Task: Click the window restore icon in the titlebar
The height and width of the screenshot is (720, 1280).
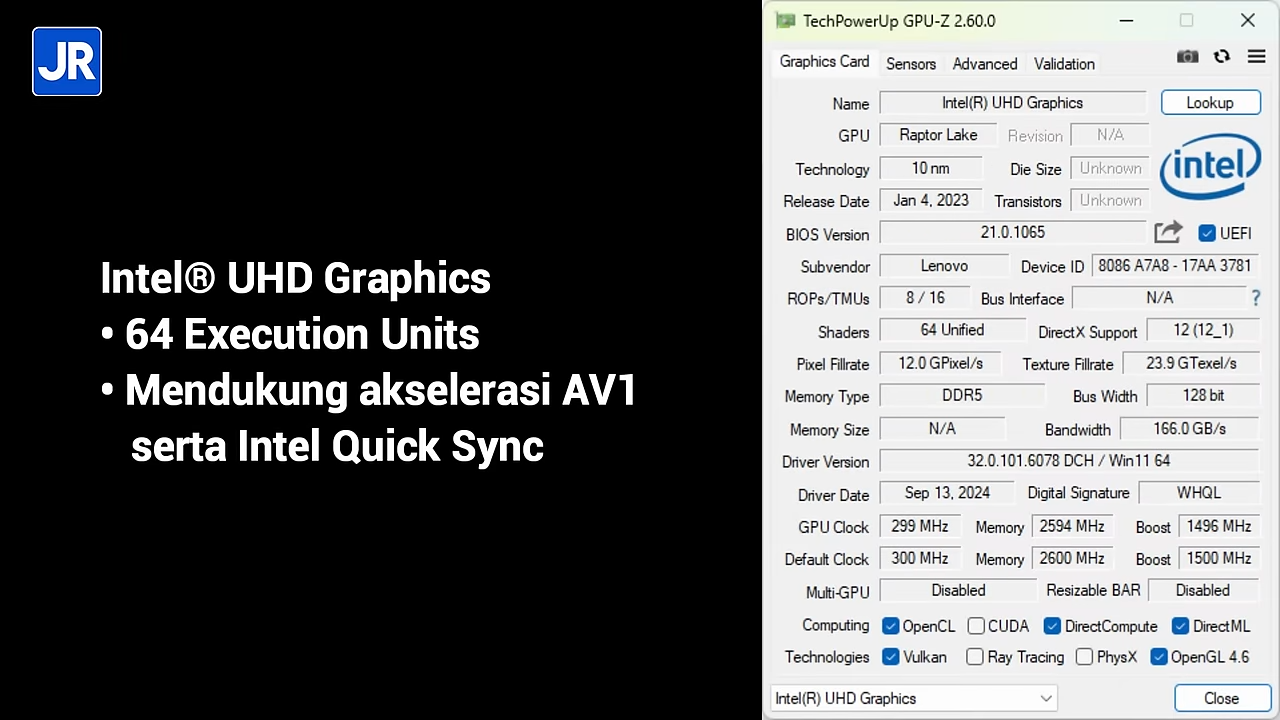Action: (x=1186, y=20)
